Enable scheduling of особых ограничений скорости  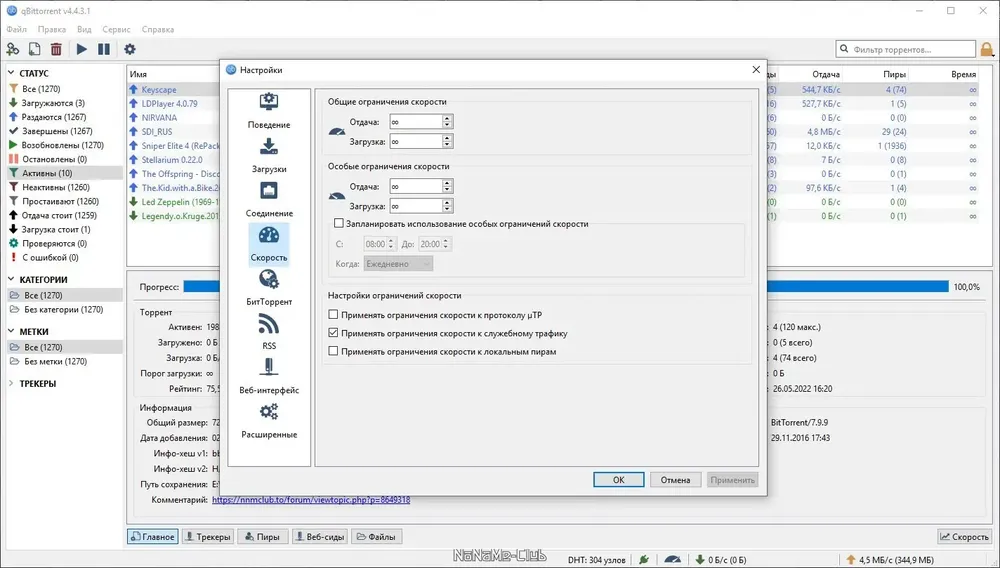(339, 224)
